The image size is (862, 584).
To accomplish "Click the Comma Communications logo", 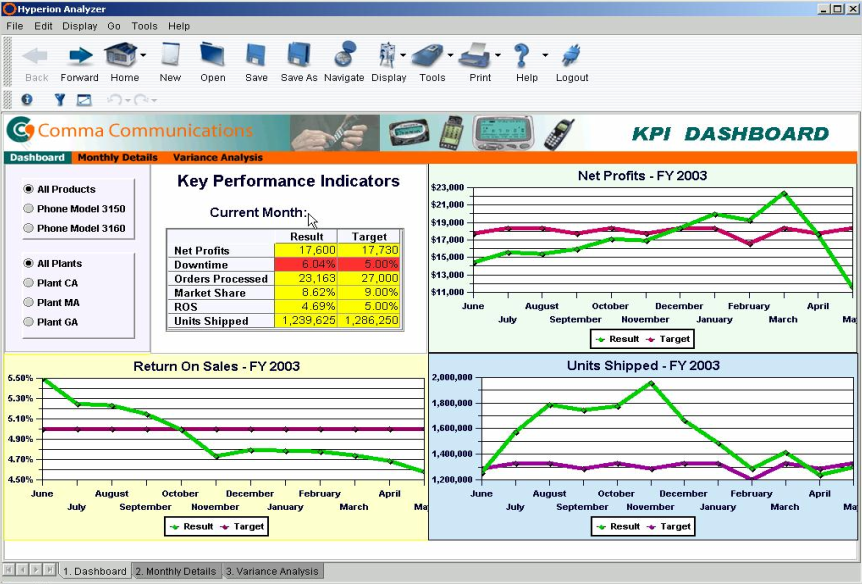I will click(x=130, y=130).
